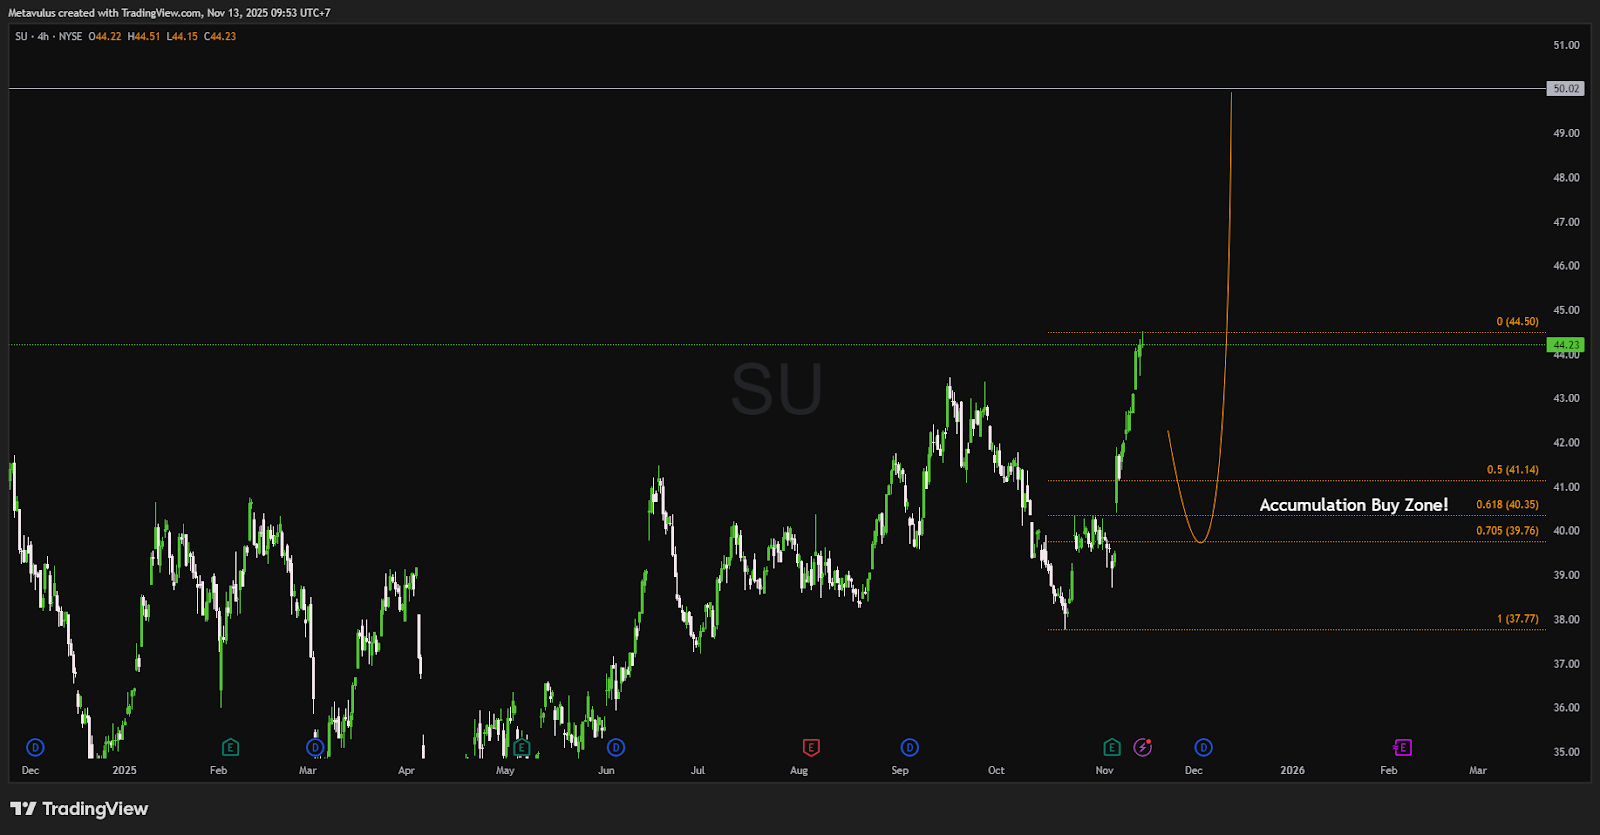This screenshot has height=835, width=1600.
Task: Click the 1 (37.77) Fibonacci level label
Action: click(x=1517, y=619)
